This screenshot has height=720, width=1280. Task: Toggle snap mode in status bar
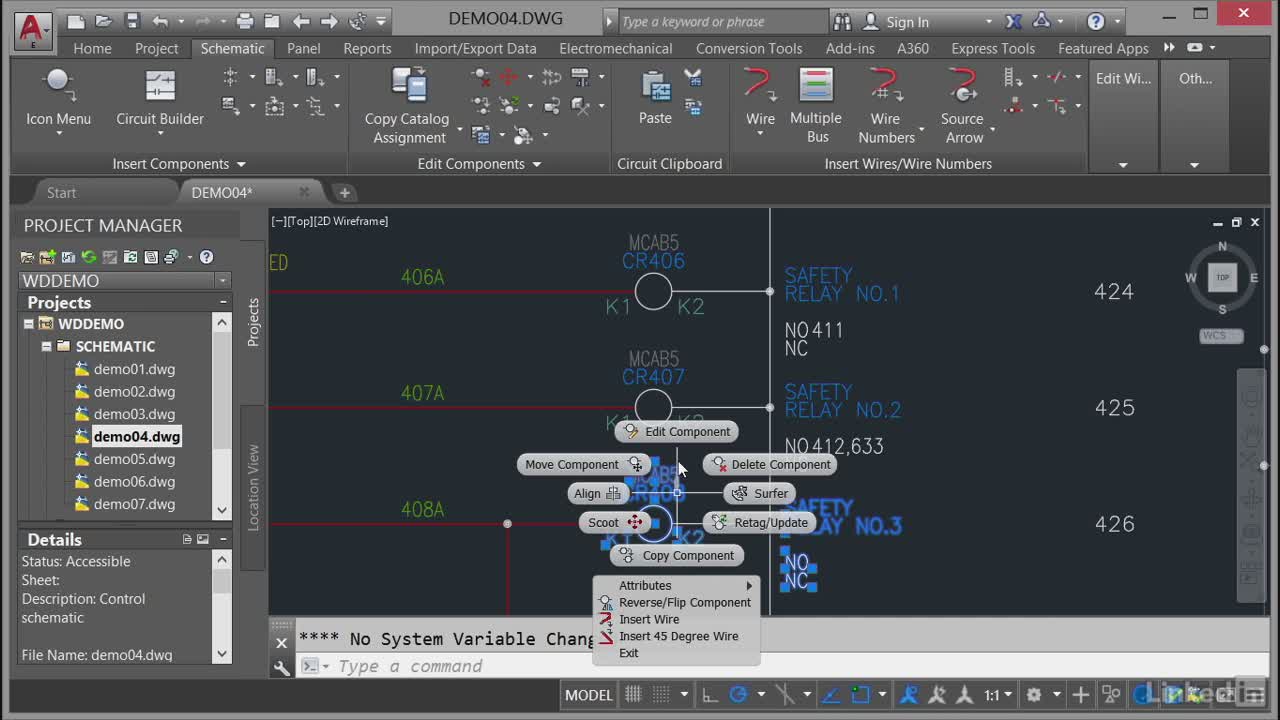661,694
